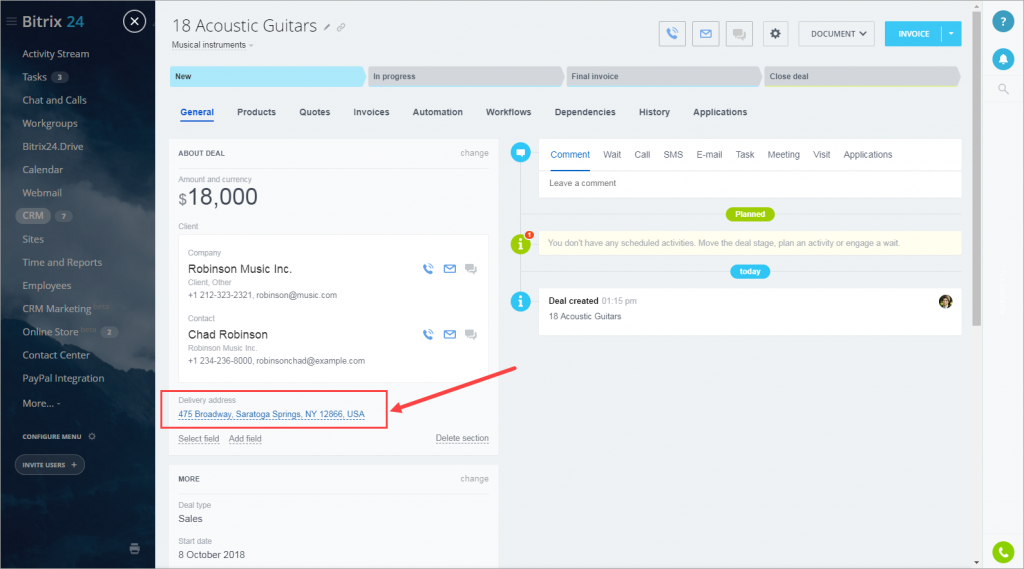Image resolution: width=1024 pixels, height=569 pixels.
Task: Copy deal link via chain icon
Action: [341, 27]
